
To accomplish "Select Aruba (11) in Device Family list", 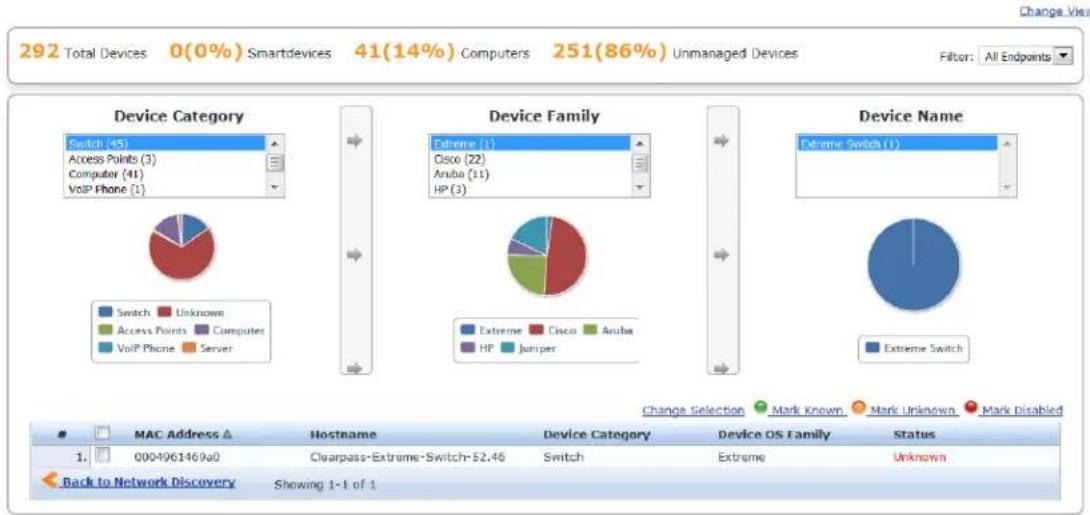I will pos(531,174).
